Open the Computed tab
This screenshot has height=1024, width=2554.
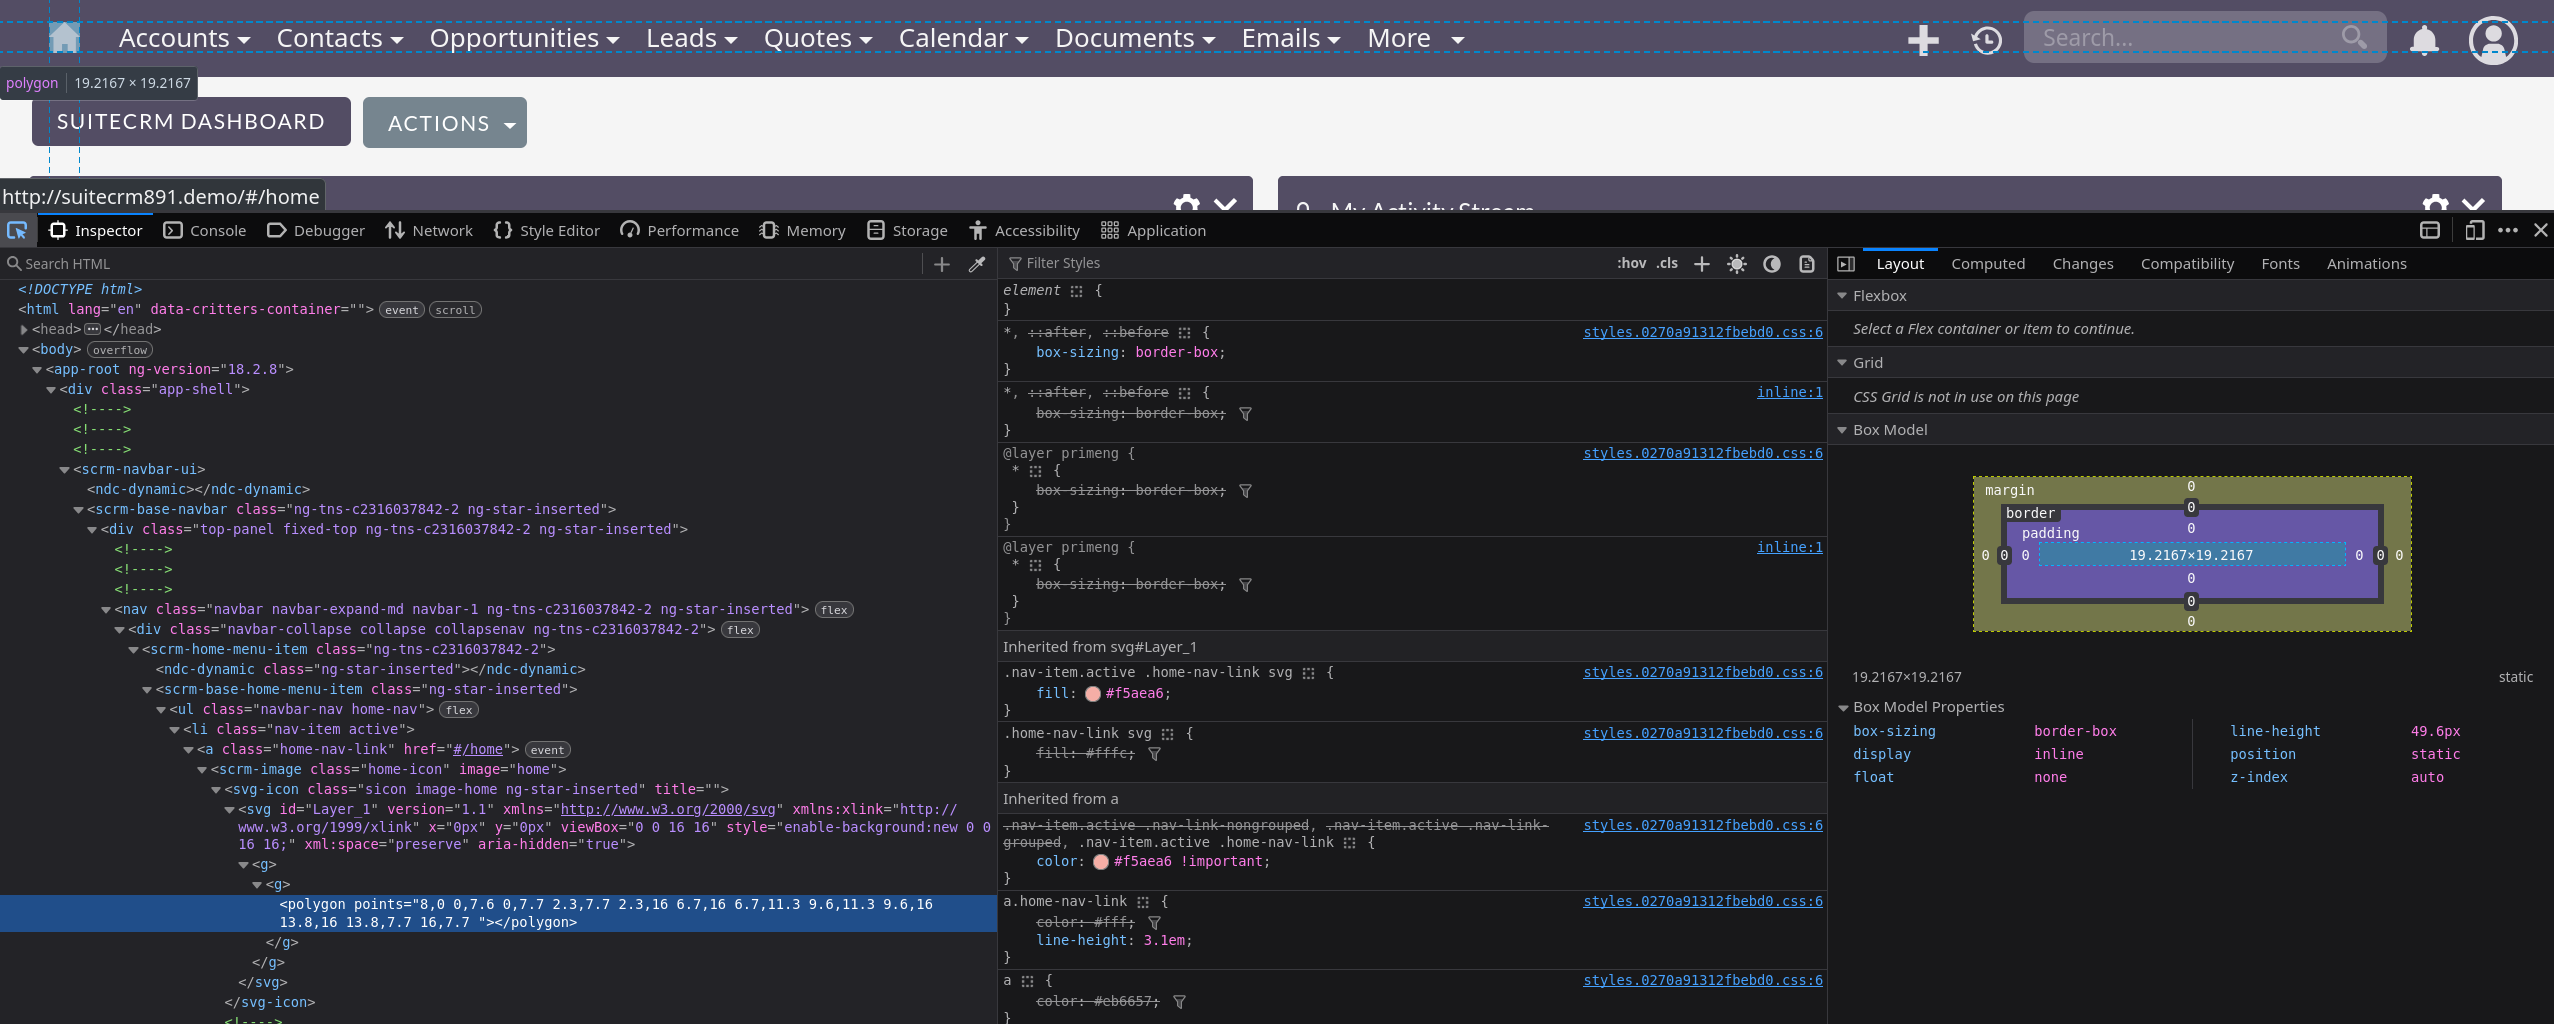click(x=1987, y=264)
